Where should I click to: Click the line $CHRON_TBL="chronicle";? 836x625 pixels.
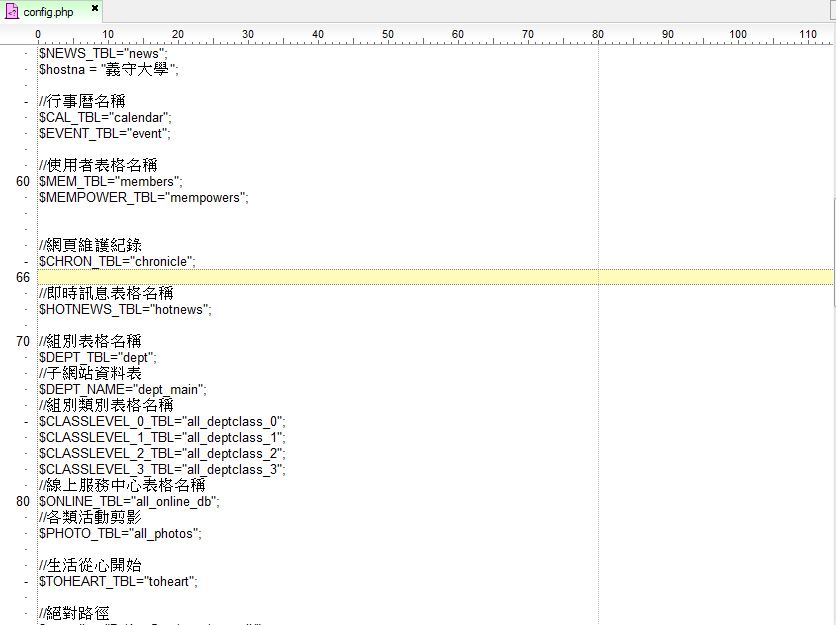coord(117,261)
